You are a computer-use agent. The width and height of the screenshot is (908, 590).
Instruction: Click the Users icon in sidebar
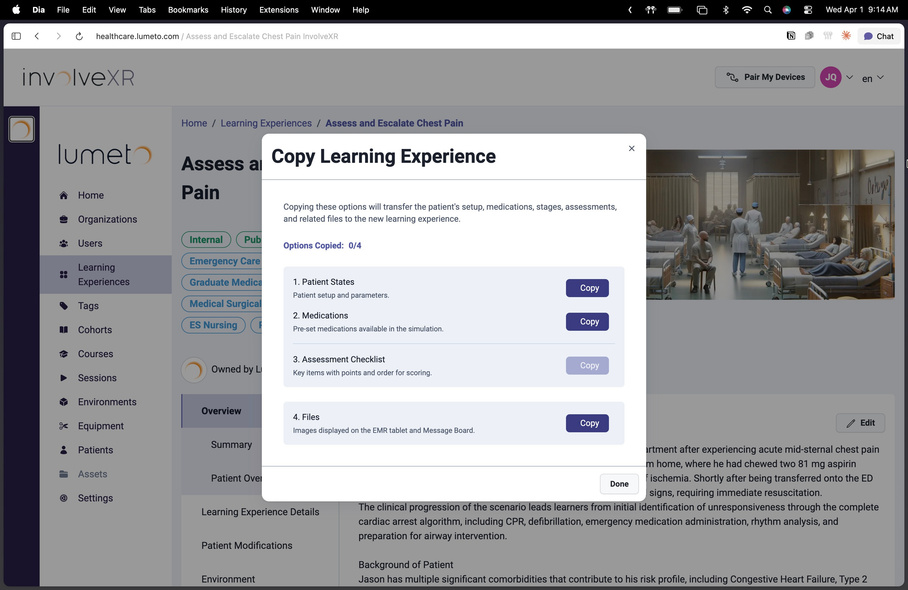[64, 243]
